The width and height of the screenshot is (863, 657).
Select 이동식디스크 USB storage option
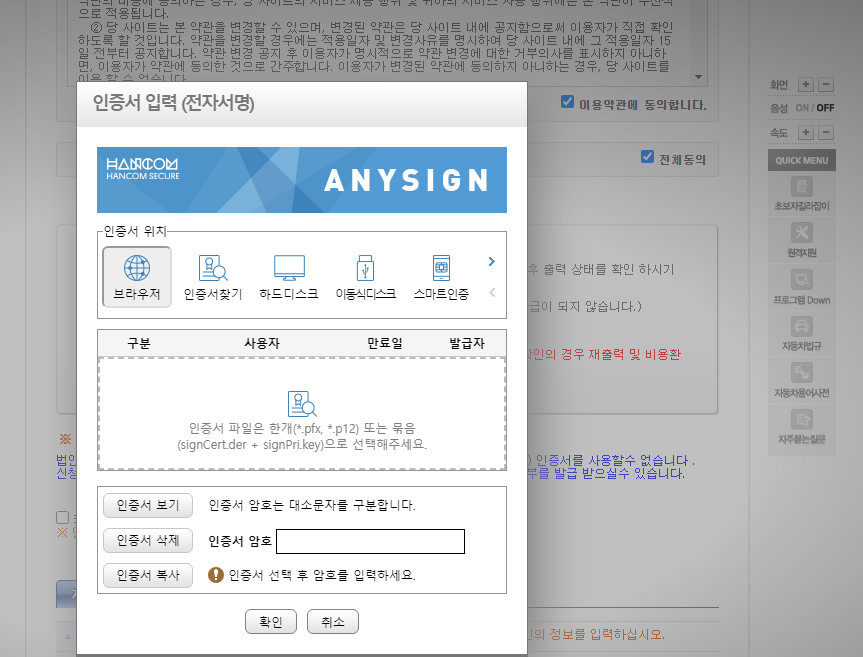click(x=365, y=276)
